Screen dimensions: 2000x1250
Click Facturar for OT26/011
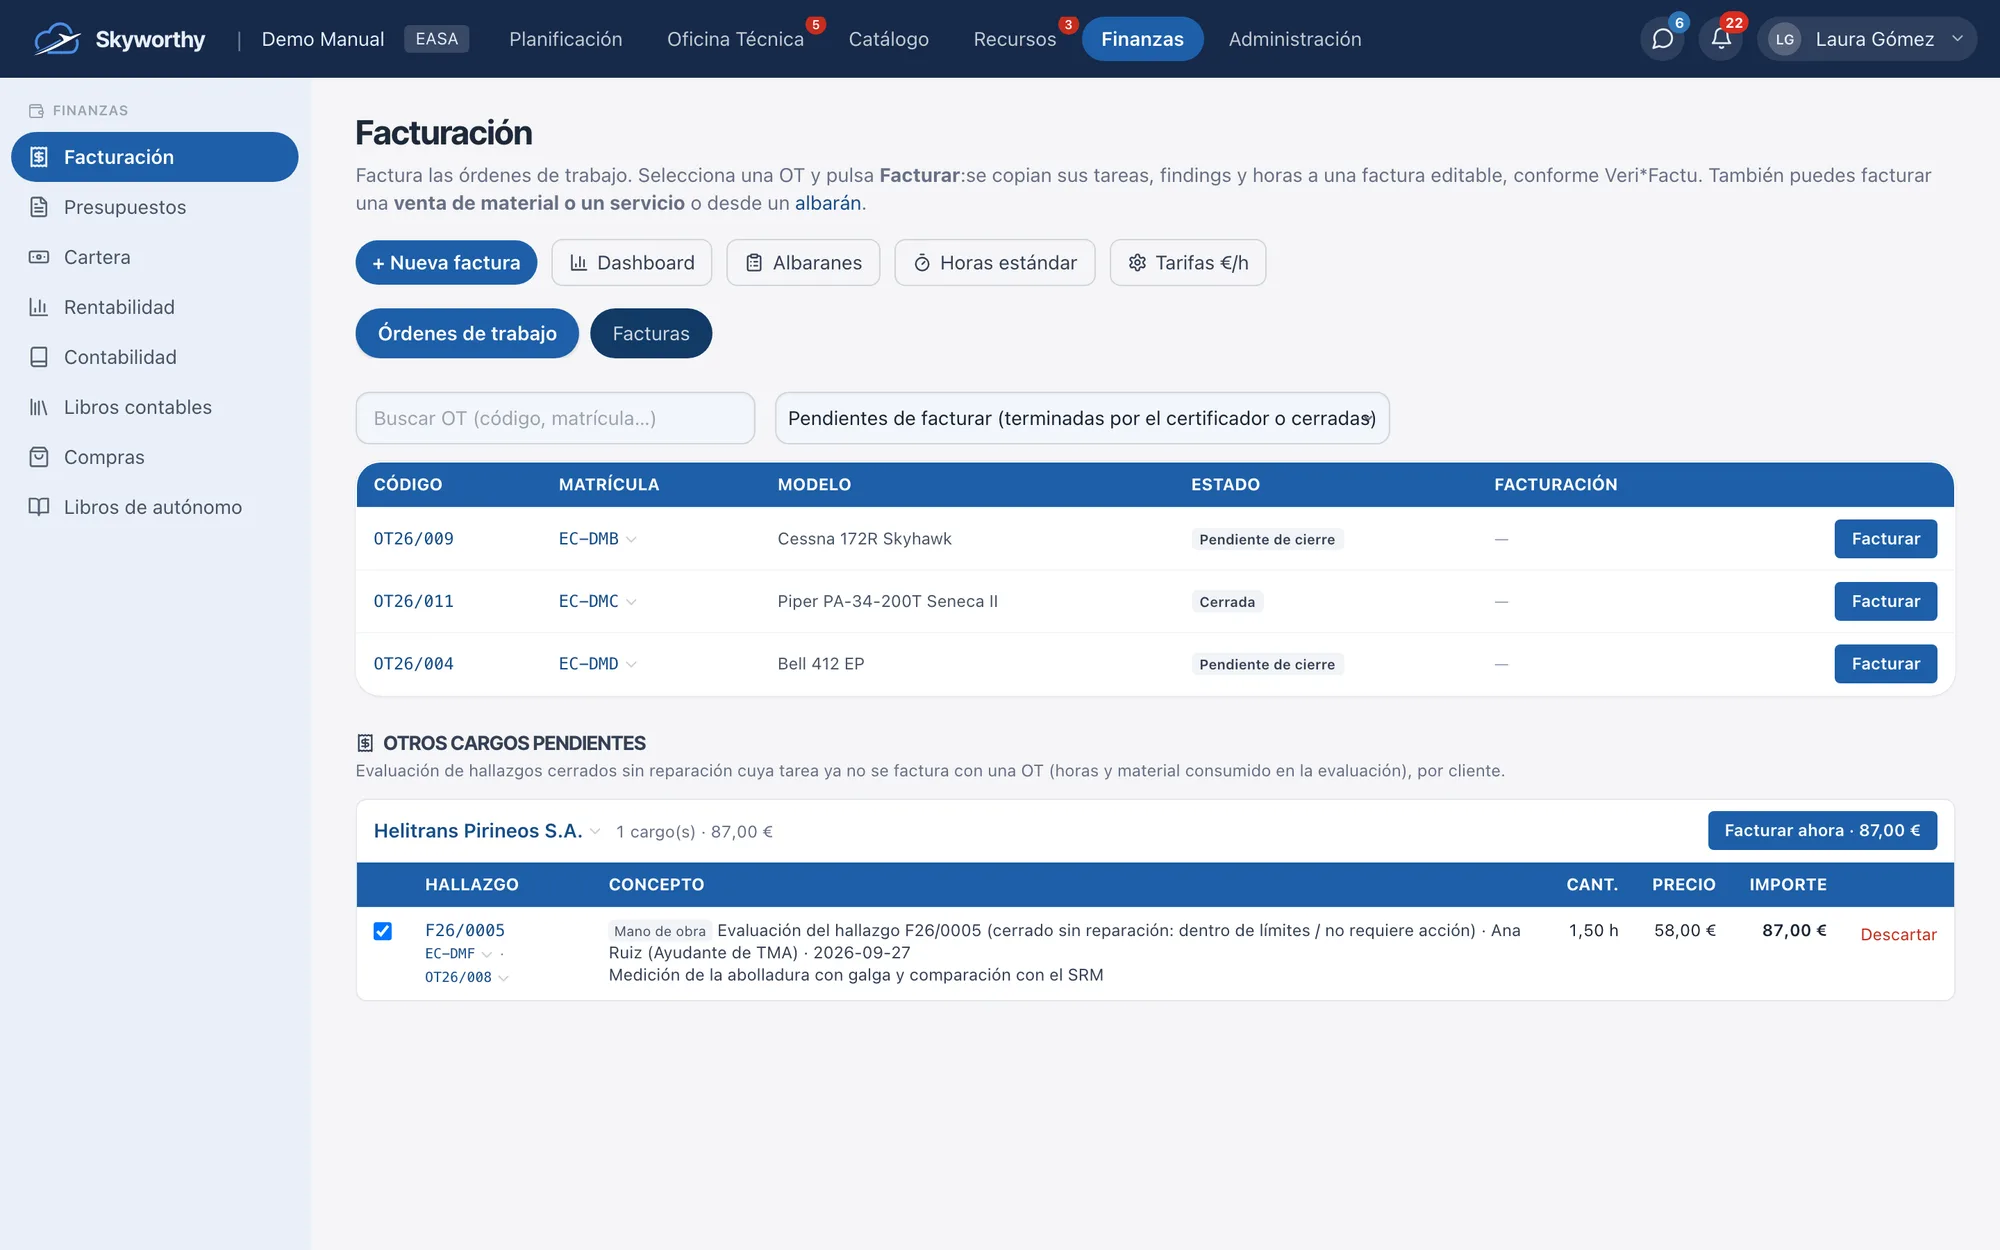coord(1885,601)
